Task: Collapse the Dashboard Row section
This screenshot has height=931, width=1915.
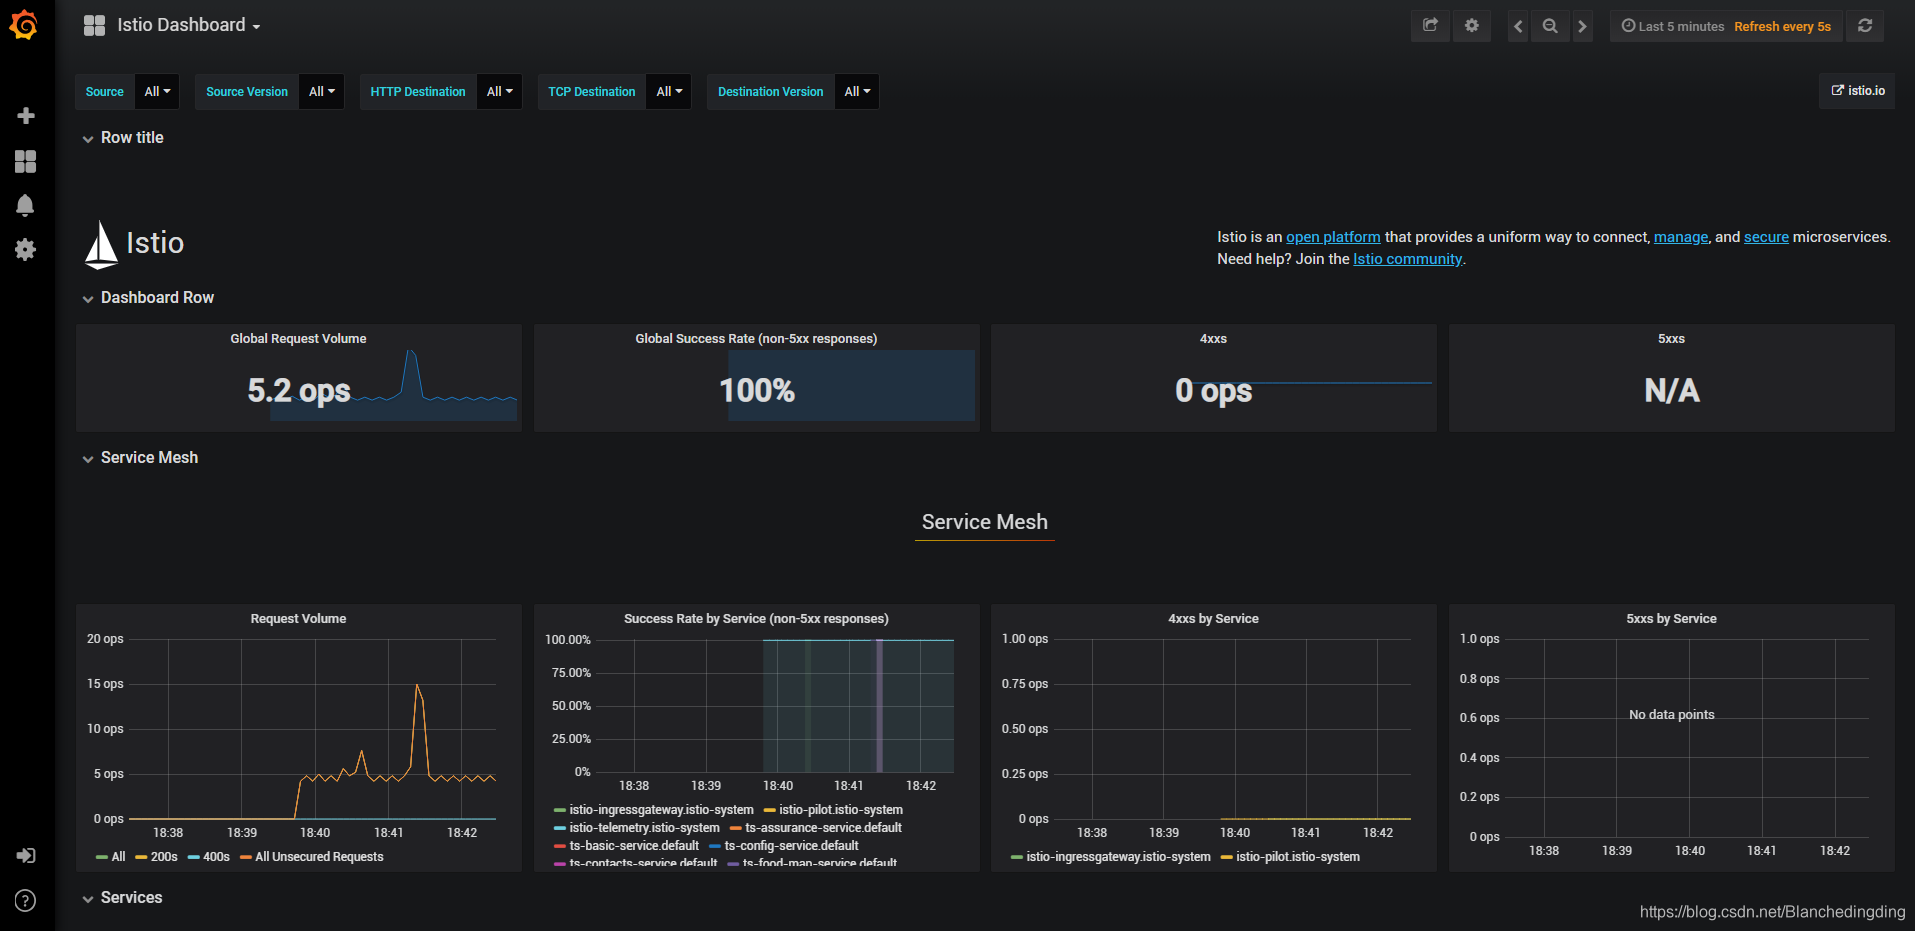Action: 148,298
